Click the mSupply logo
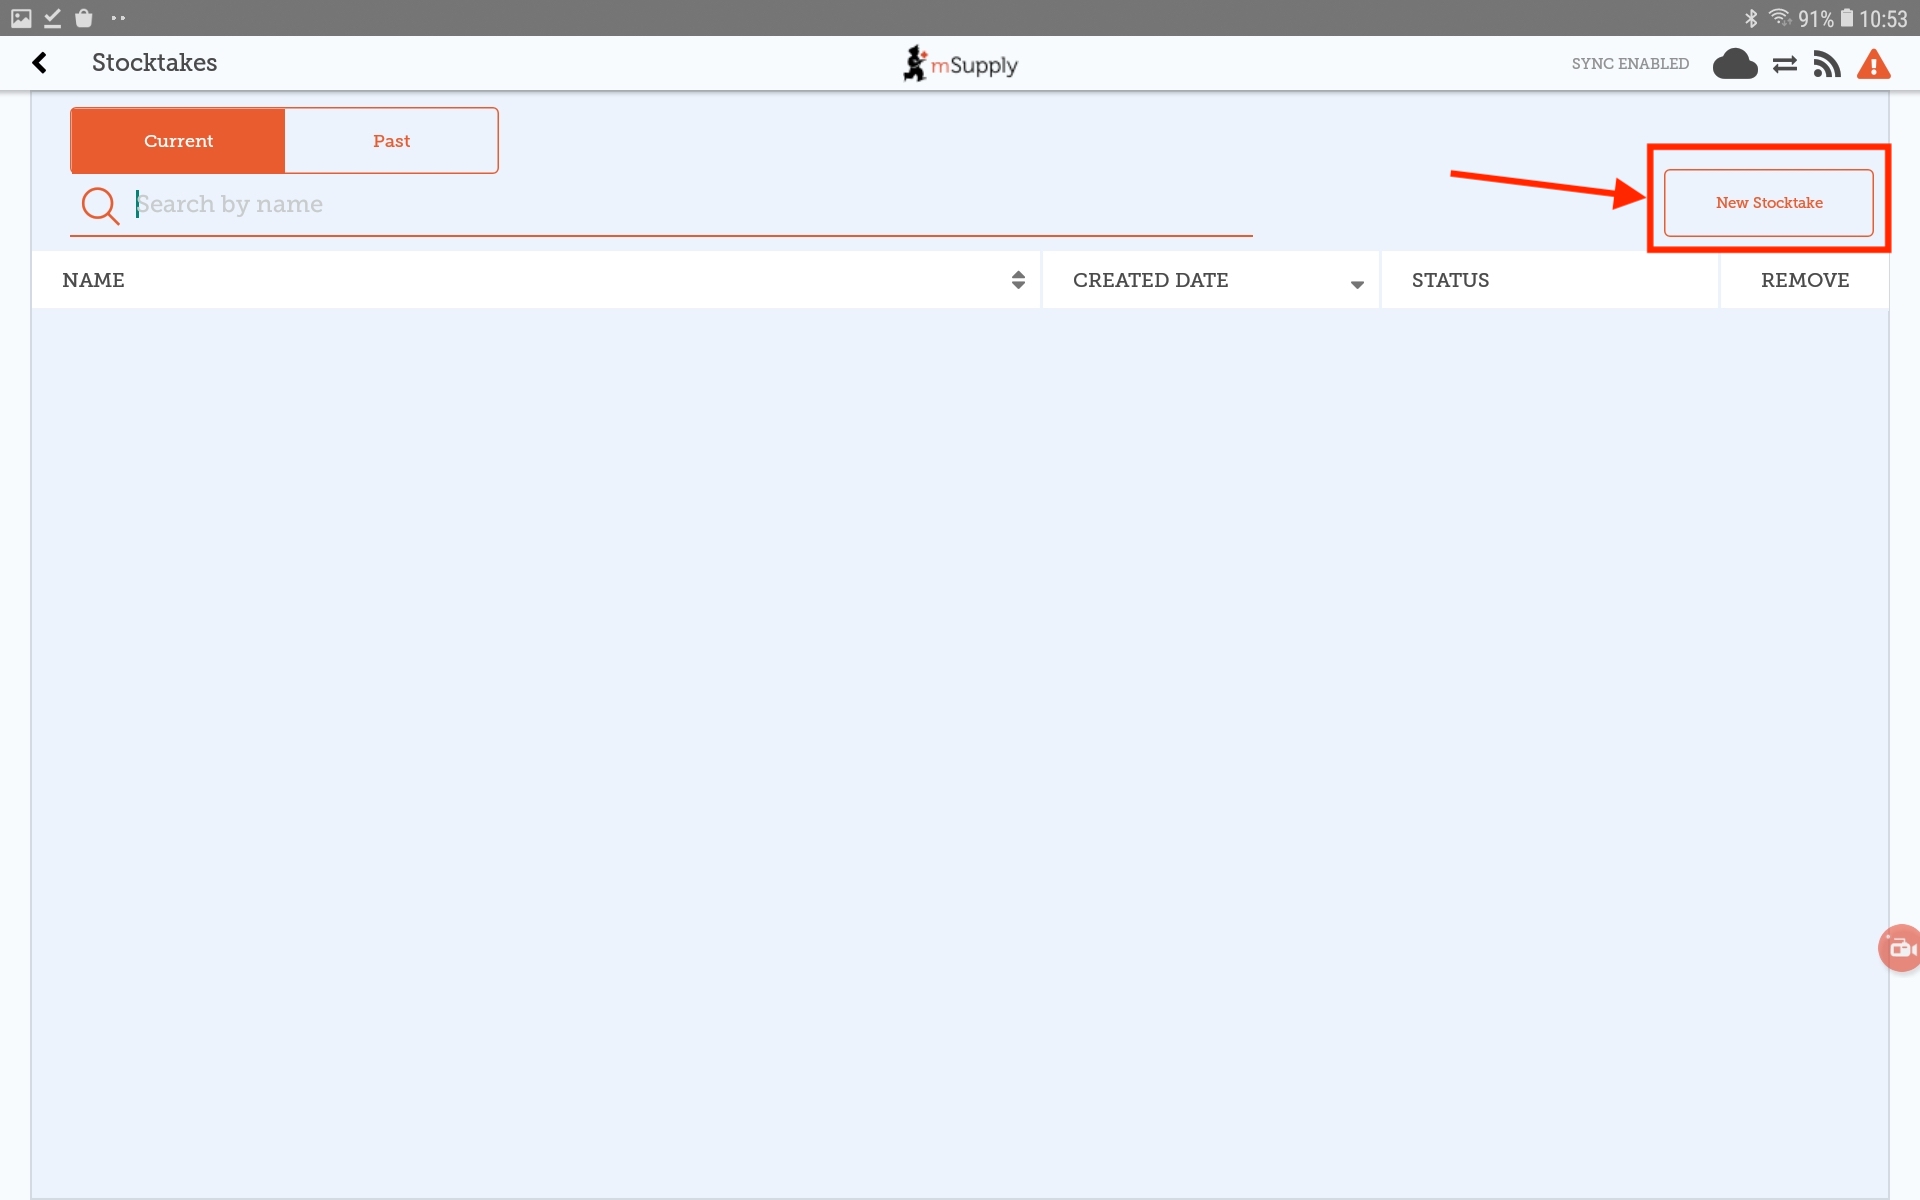 tap(960, 64)
